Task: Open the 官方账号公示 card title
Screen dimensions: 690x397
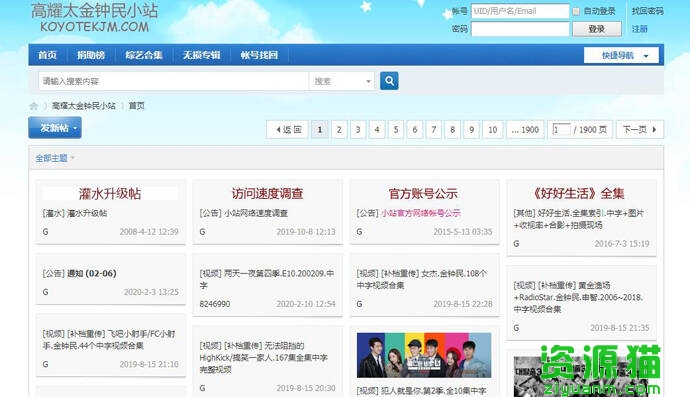Action: pos(423,194)
